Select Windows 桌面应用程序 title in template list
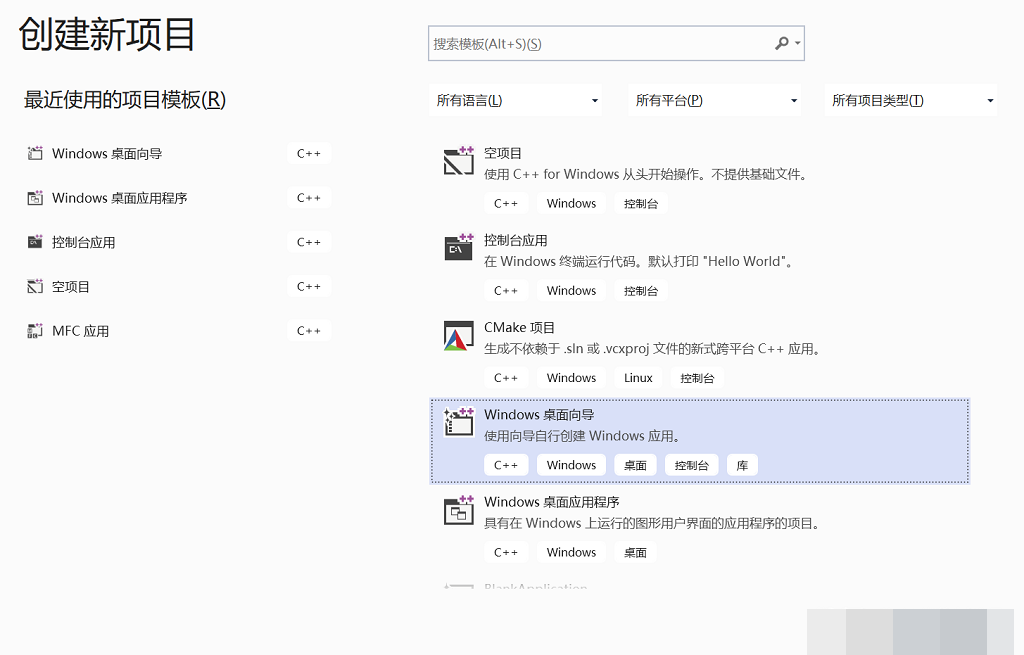Image resolution: width=1024 pixels, height=655 pixels. point(552,502)
